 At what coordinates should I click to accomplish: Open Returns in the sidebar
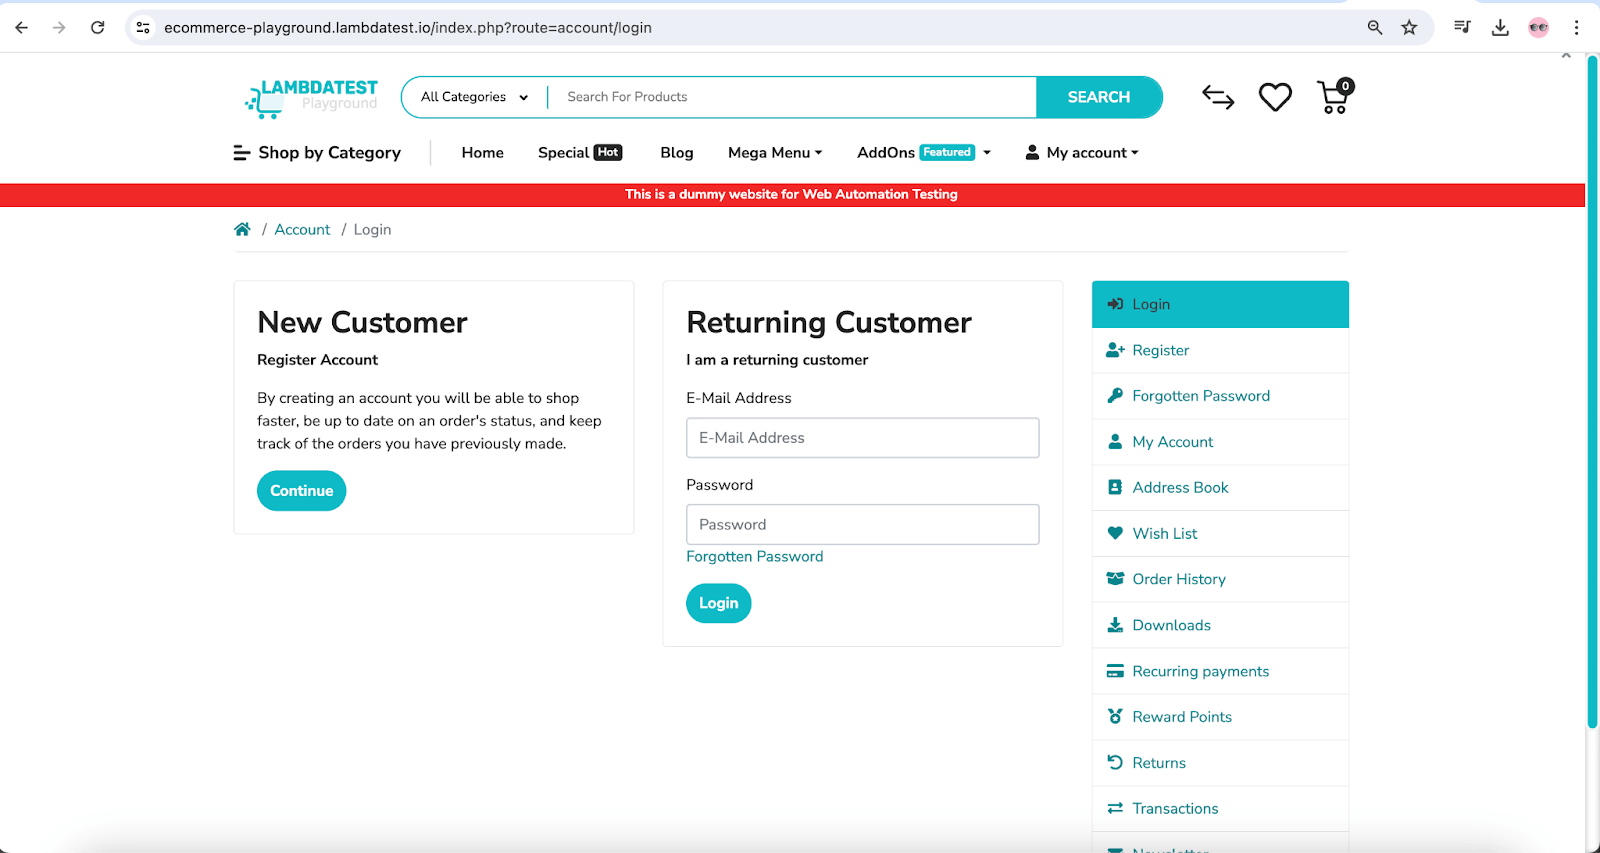[1220, 763]
